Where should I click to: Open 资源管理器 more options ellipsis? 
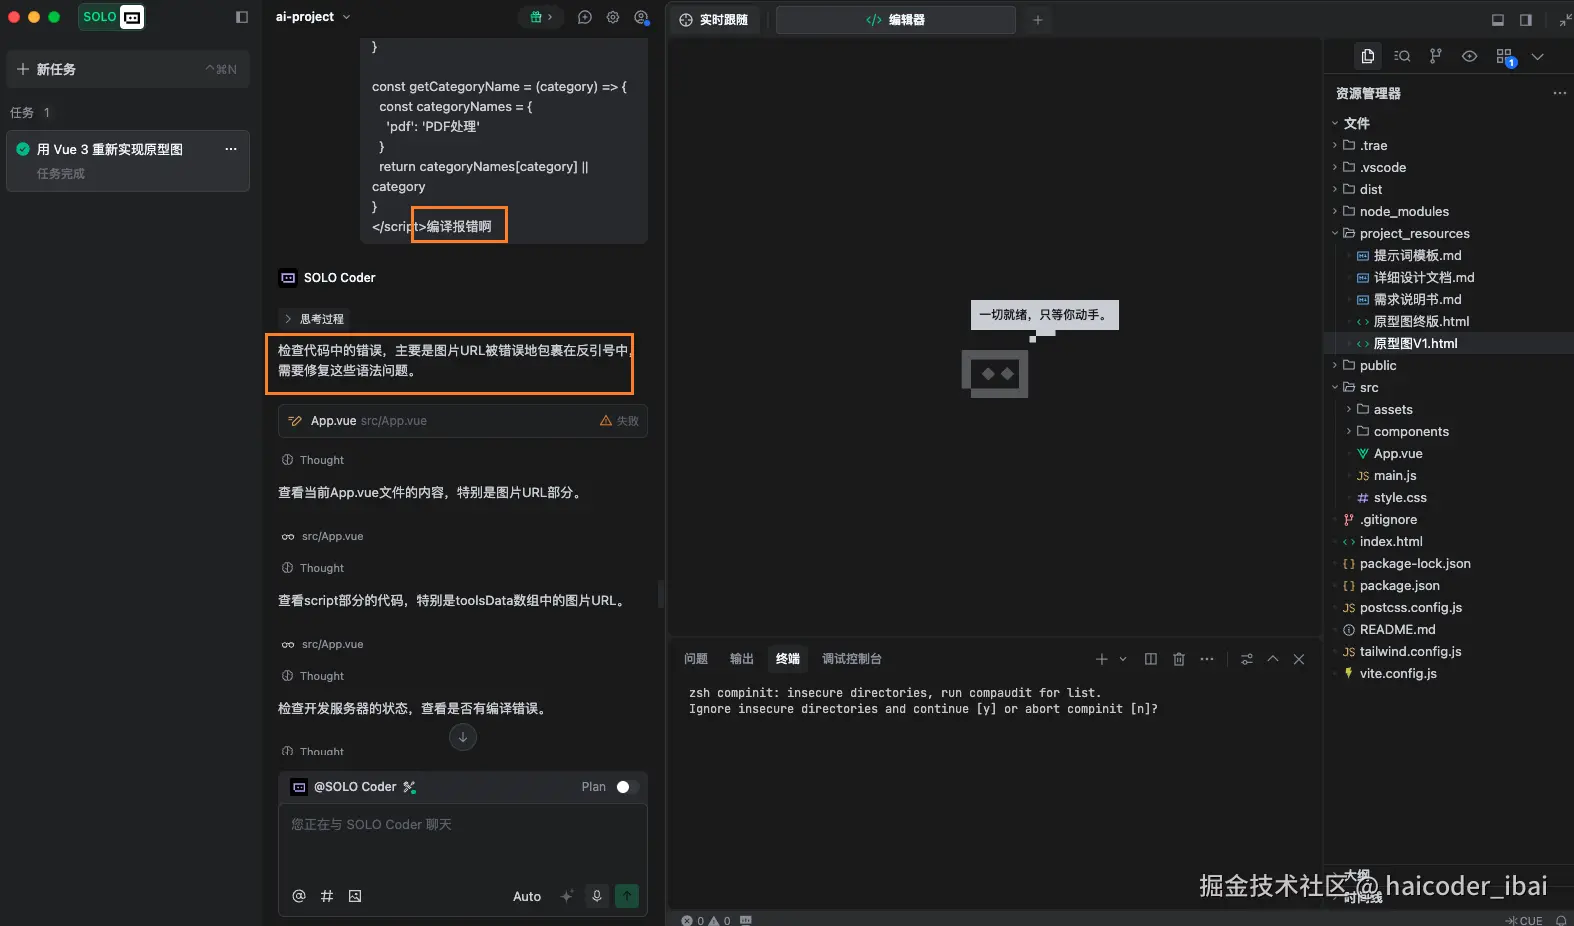tap(1559, 93)
